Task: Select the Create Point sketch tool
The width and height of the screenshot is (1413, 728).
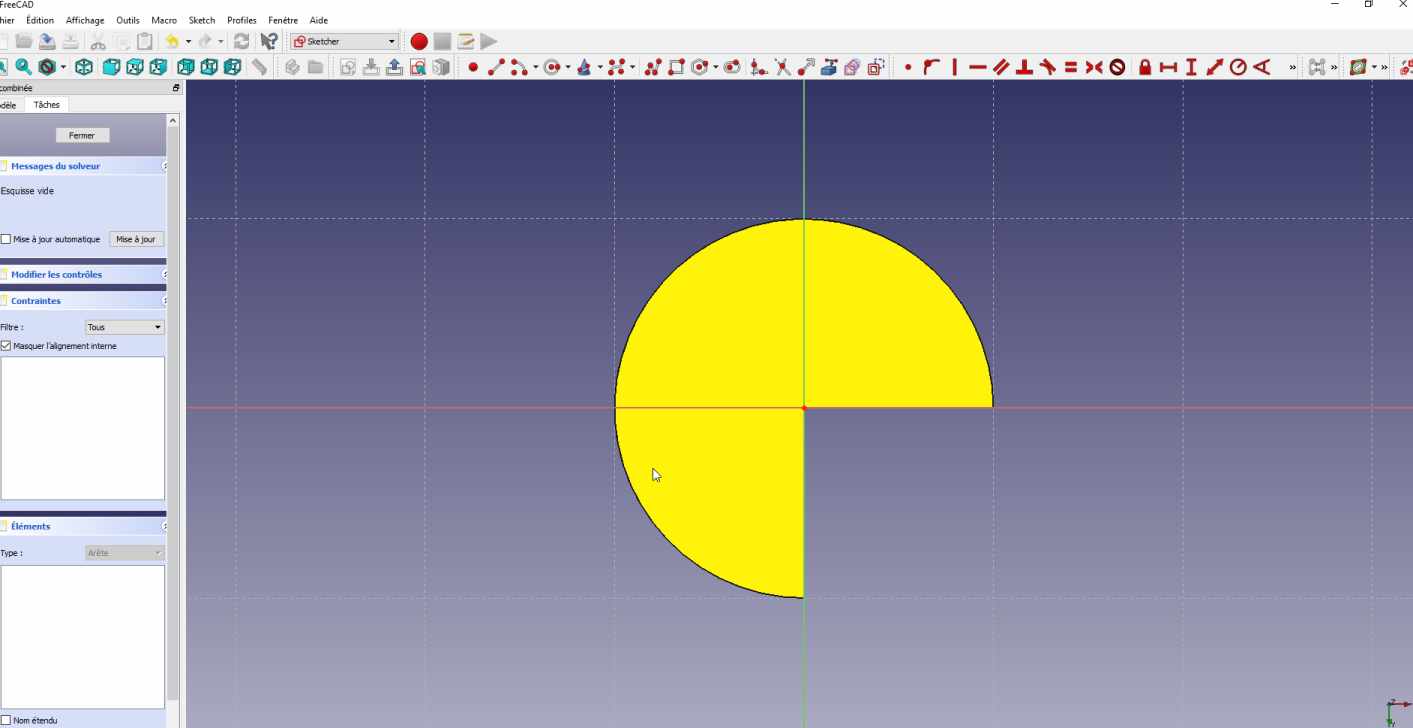Action: tap(473, 67)
